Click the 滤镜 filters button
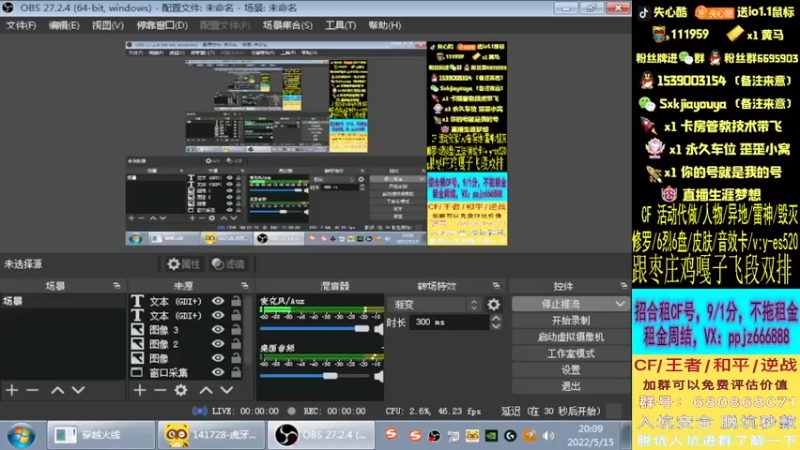The height and width of the screenshot is (450, 800). pos(228,264)
